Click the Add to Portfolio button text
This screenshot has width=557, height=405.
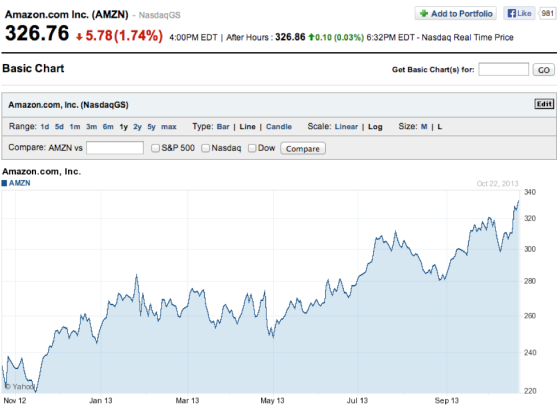(462, 14)
